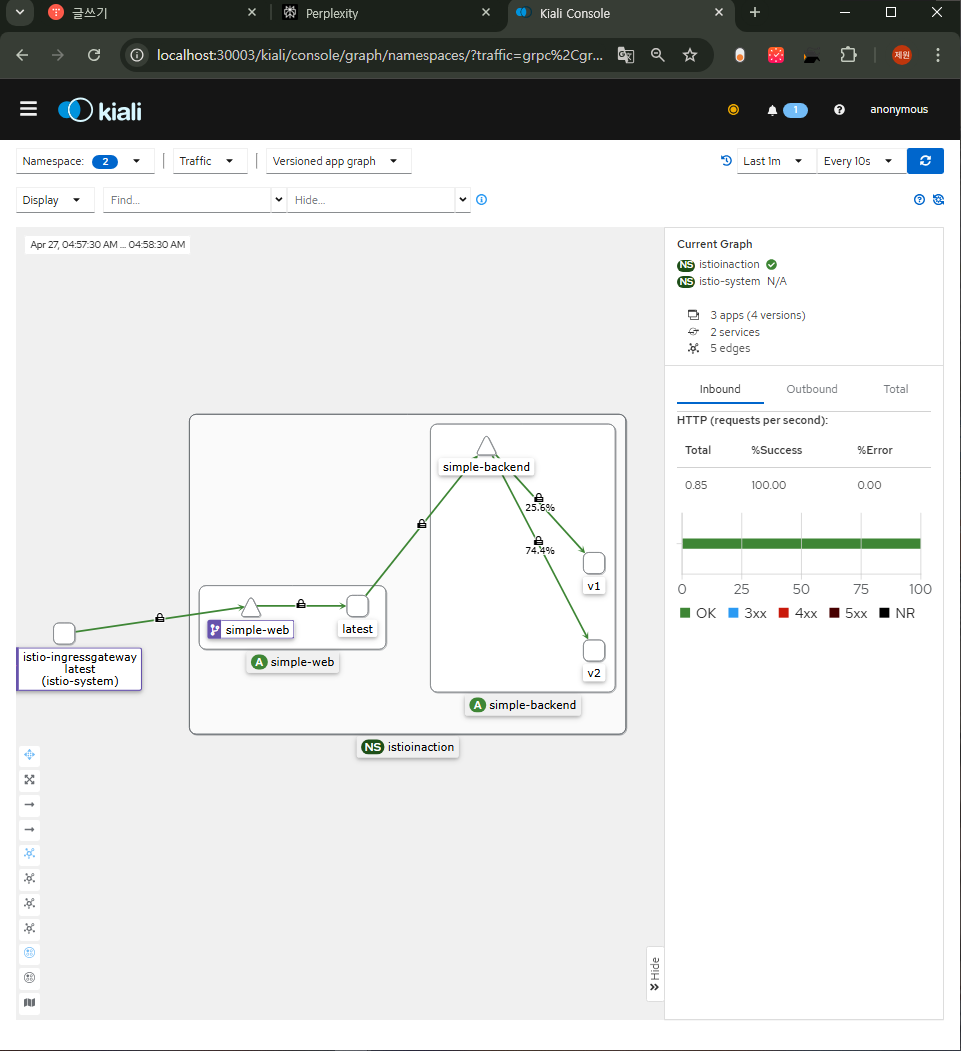
Task: Open the Traffic dropdown
Action: (210, 161)
